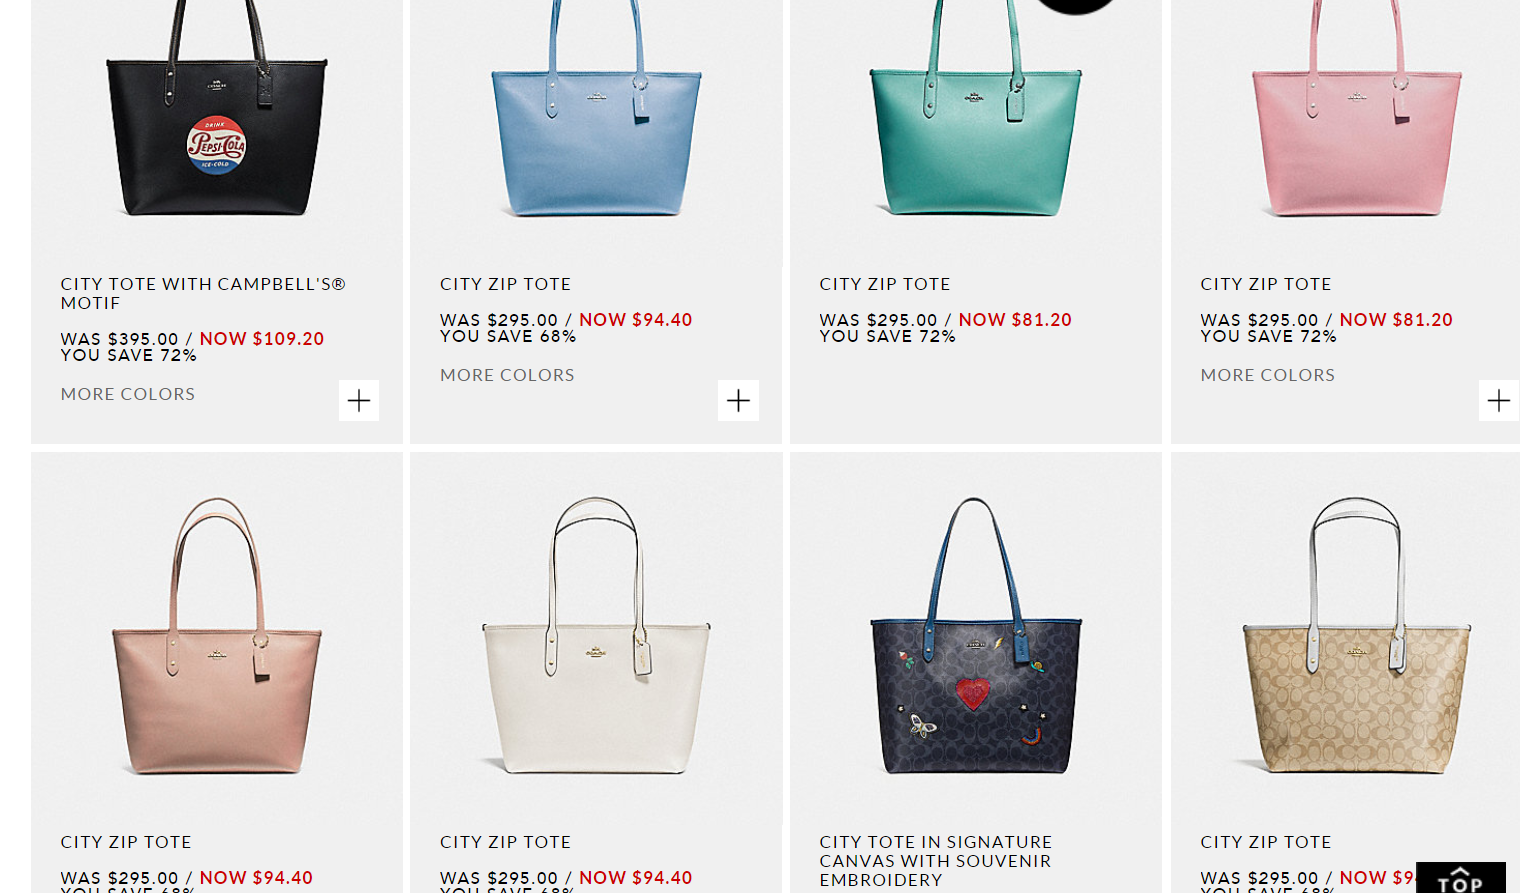Go back to top with TOP button
This screenshot has height=893, width=1520.
[x=1460, y=877]
